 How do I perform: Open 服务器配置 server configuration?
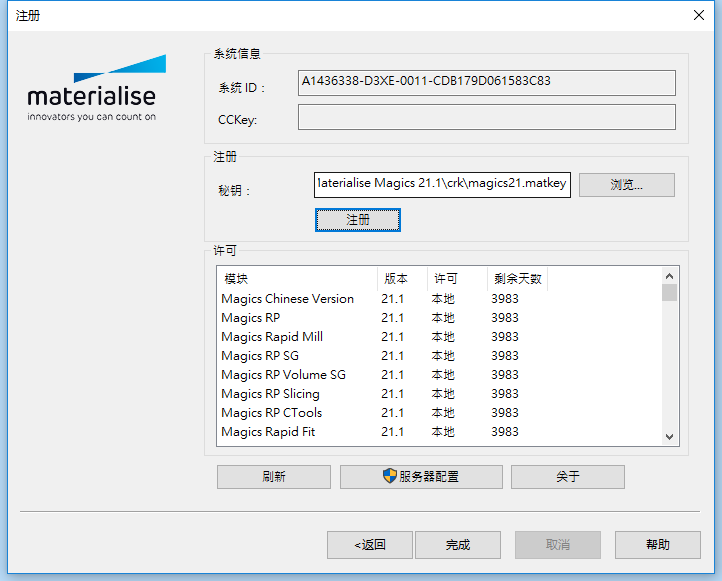[421, 477]
